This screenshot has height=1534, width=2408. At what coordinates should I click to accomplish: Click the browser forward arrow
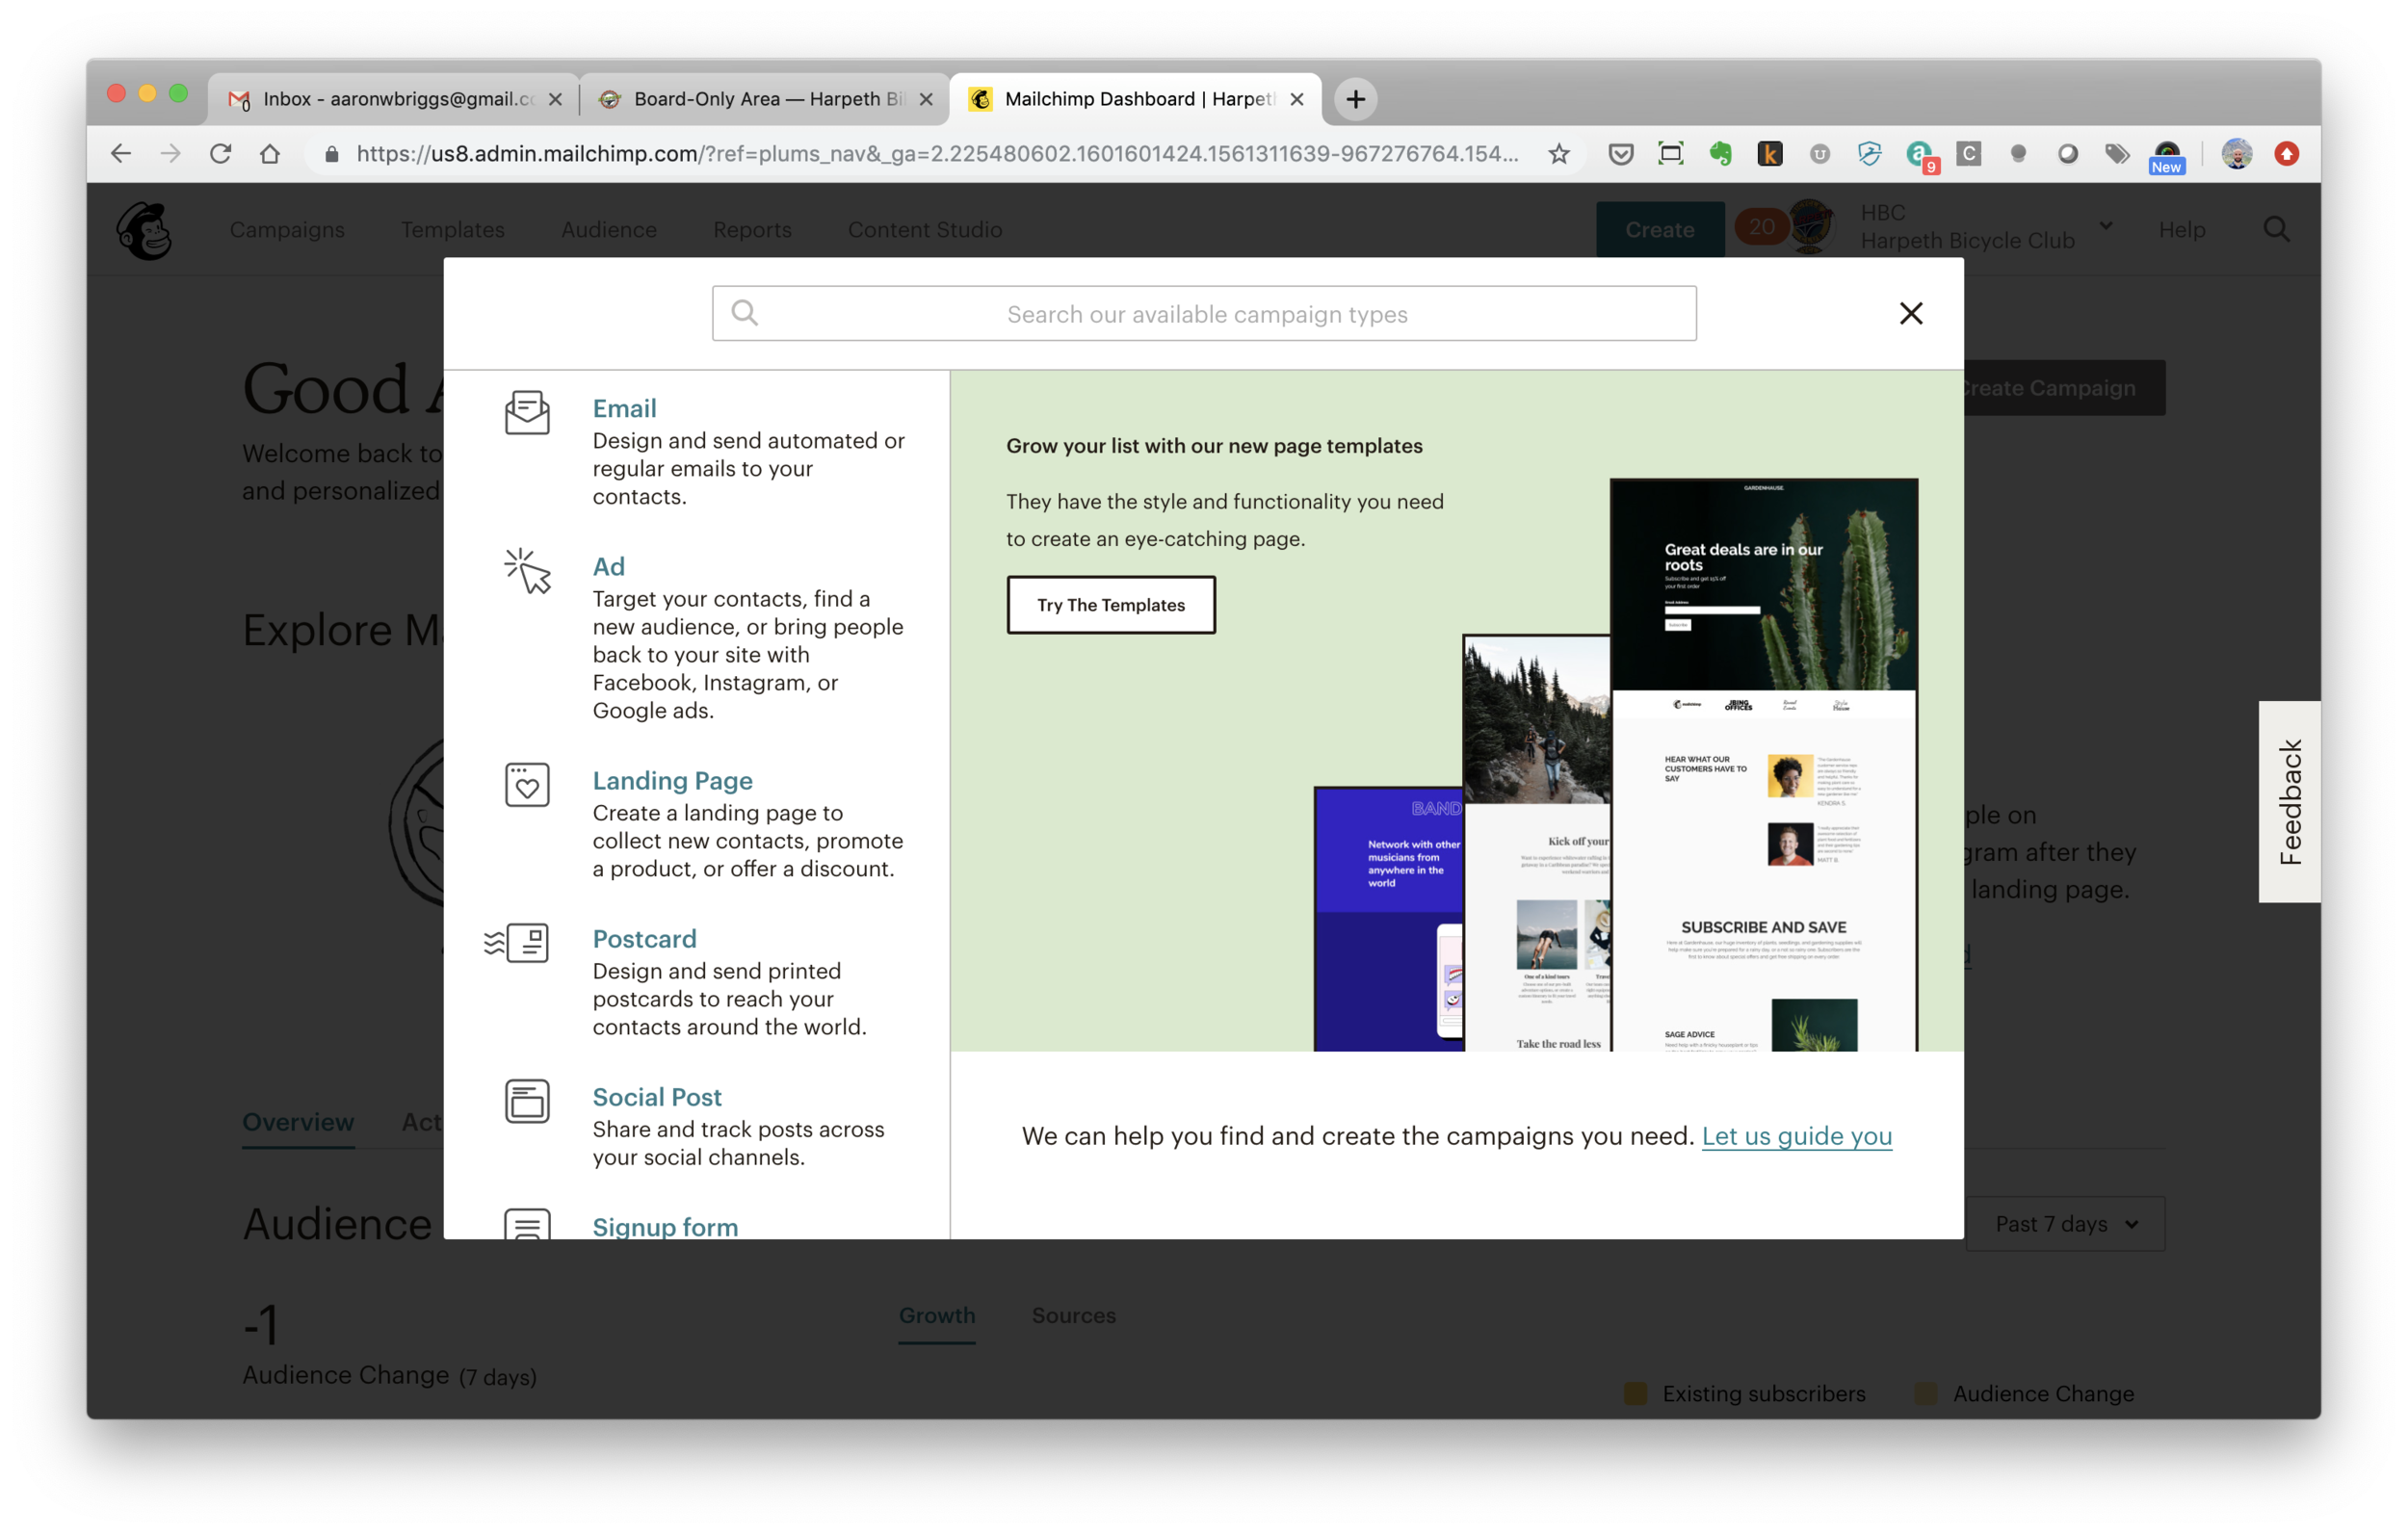click(x=171, y=154)
